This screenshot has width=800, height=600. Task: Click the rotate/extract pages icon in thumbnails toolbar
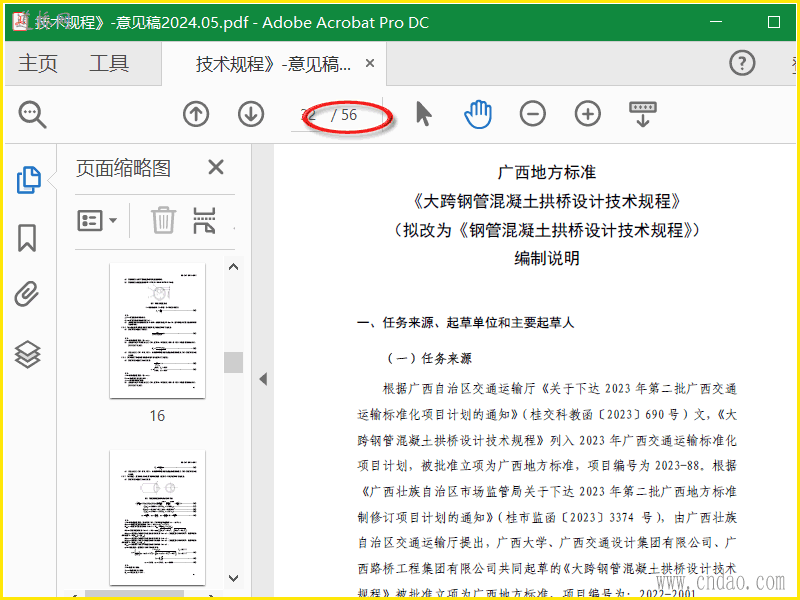pyautogui.click(x=205, y=220)
